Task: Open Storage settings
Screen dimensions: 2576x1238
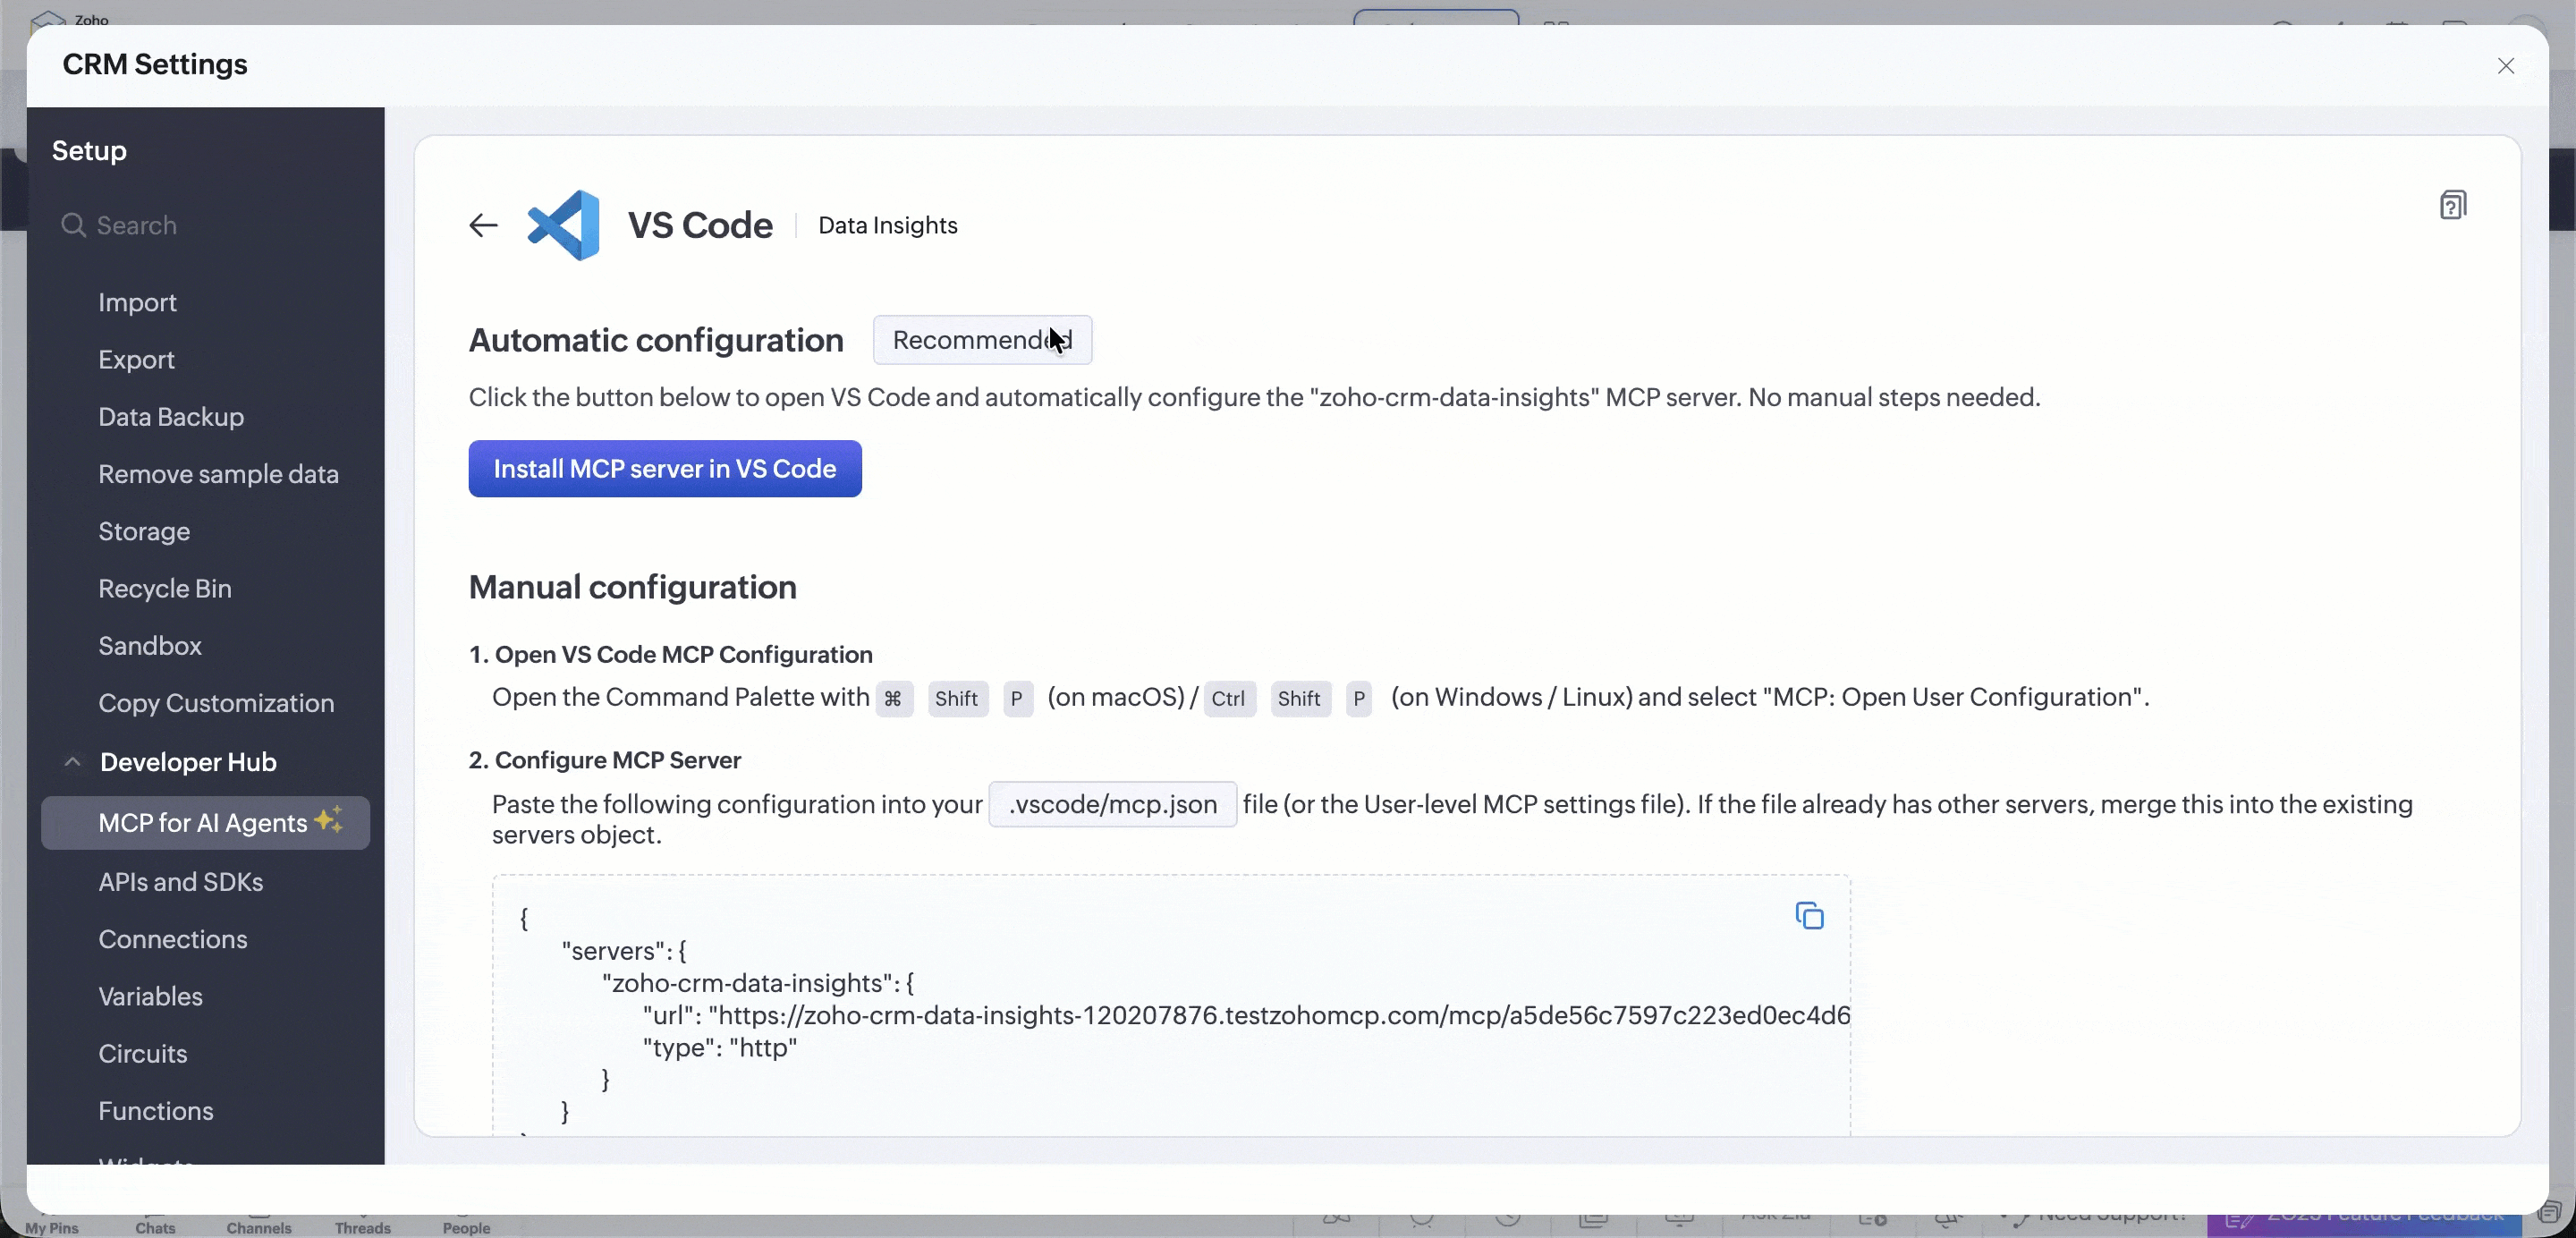Action: point(144,532)
